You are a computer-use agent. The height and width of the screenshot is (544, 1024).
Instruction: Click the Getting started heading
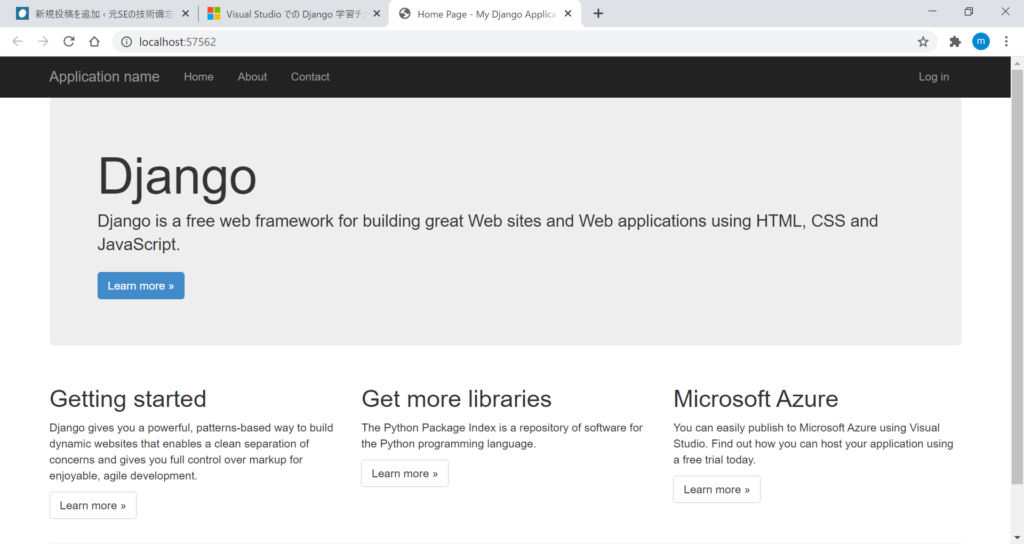coord(128,399)
